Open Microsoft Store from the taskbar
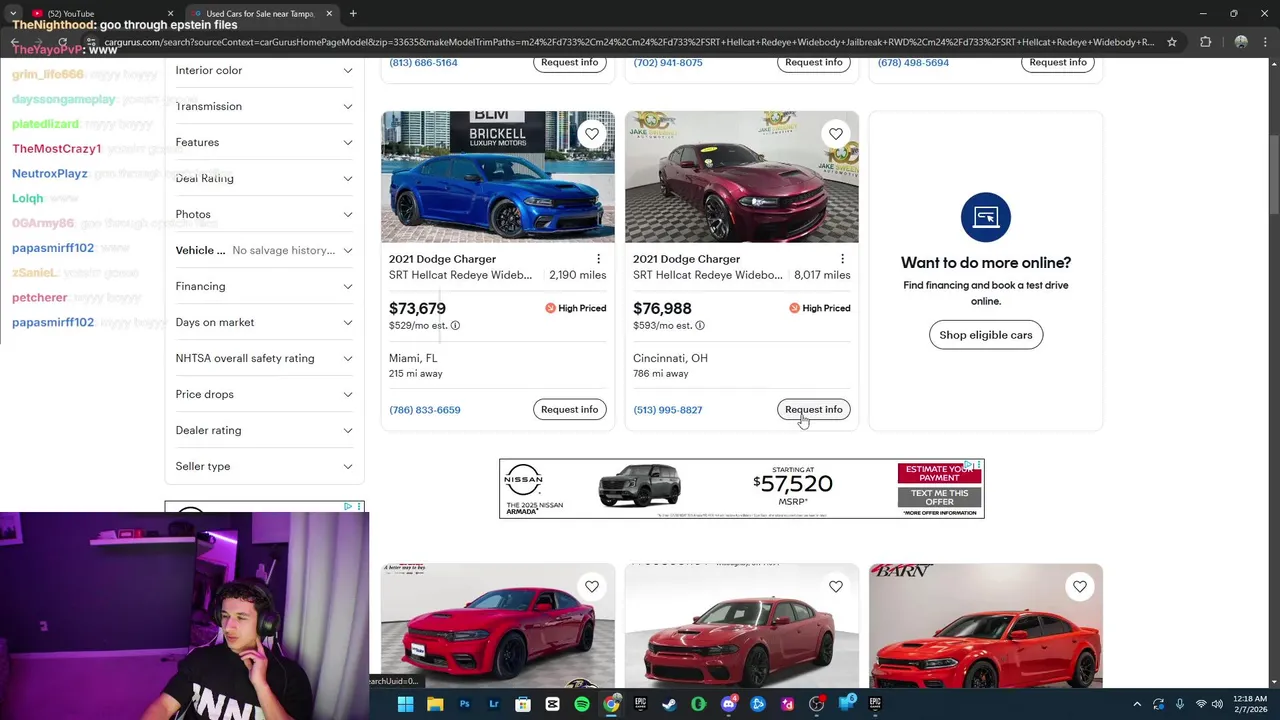The width and height of the screenshot is (1280, 720). pos(523,704)
